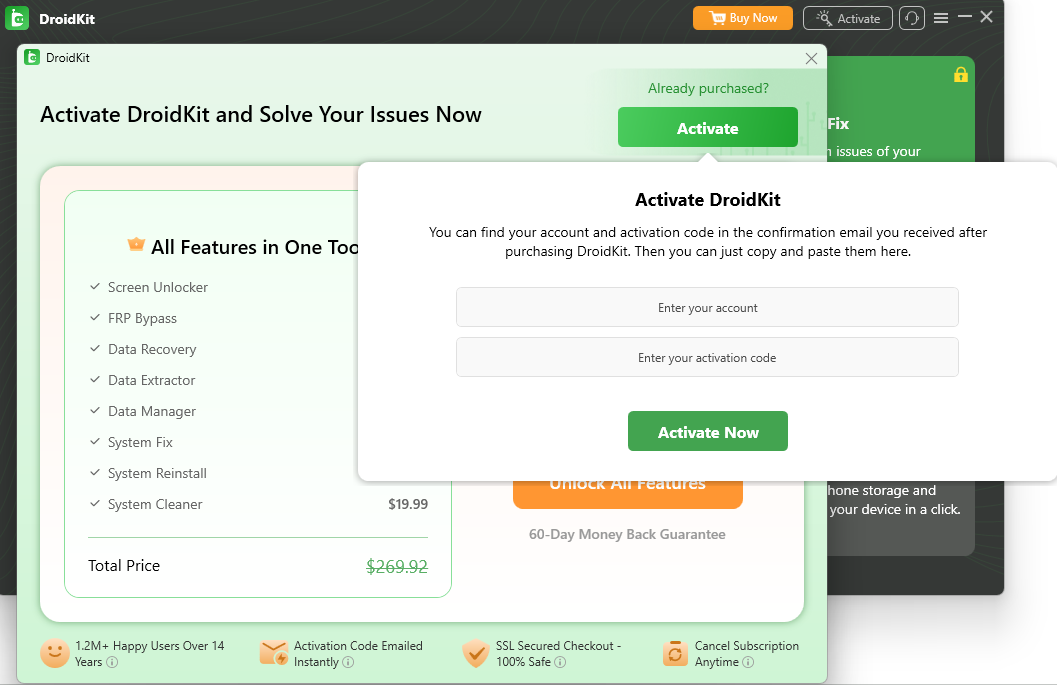Click the struck-through $269.92 total price
The width and height of the screenshot is (1057, 685).
coord(397,566)
